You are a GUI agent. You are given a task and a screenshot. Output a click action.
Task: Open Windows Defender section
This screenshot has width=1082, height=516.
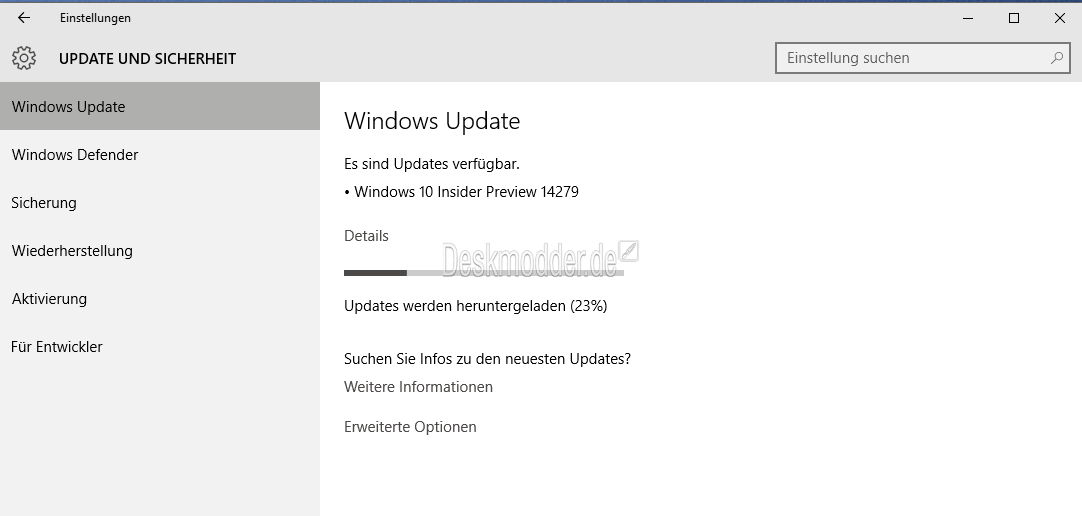click(160, 155)
